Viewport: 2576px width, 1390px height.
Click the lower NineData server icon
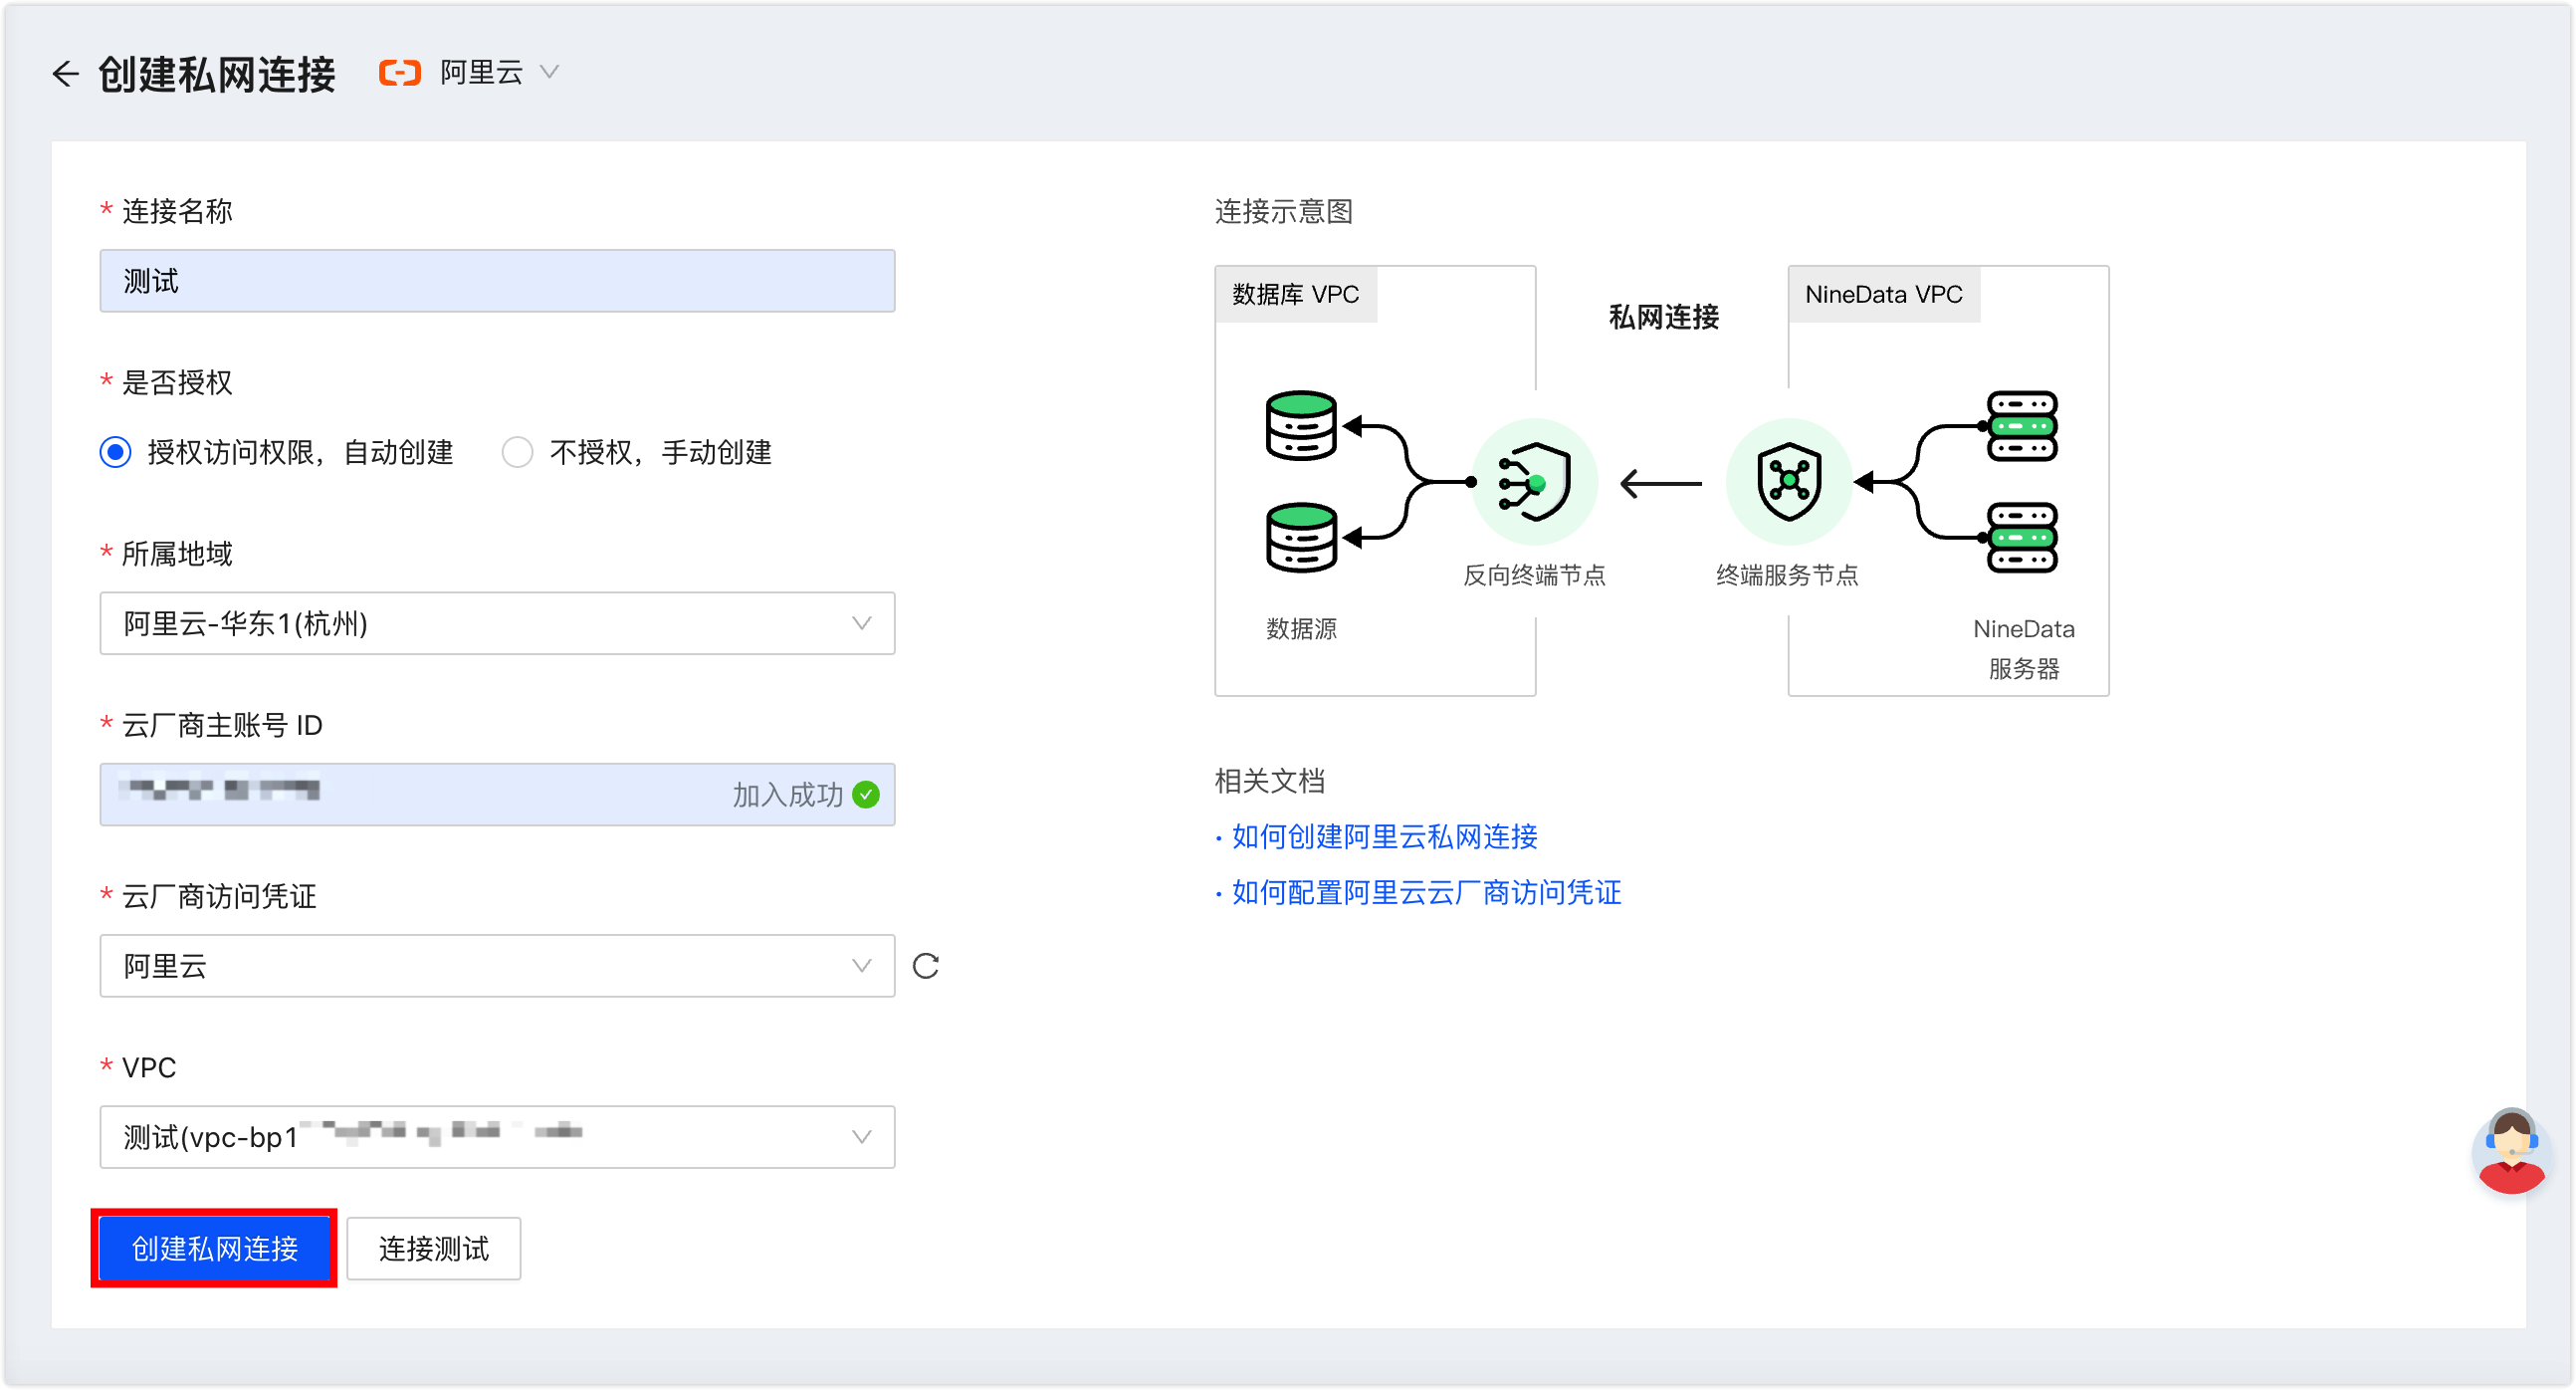(2022, 538)
